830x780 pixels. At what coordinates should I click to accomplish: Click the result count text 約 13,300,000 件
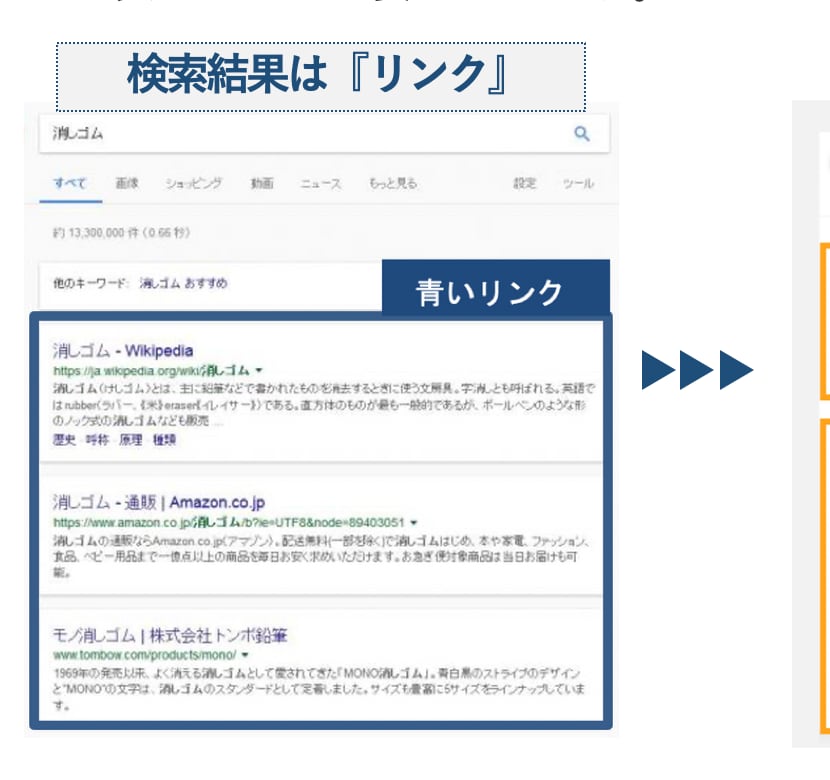(x=121, y=233)
